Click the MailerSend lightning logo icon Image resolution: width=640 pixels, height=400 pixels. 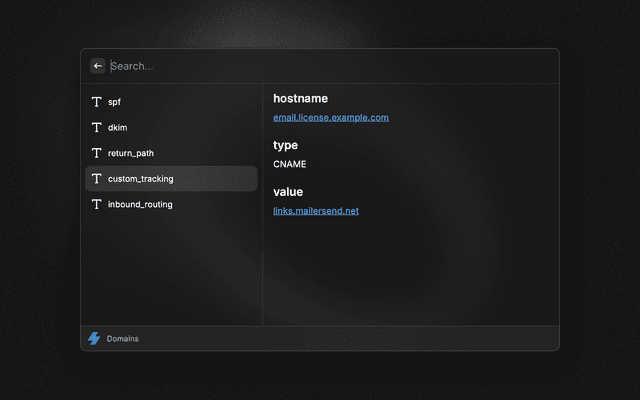pos(94,339)
